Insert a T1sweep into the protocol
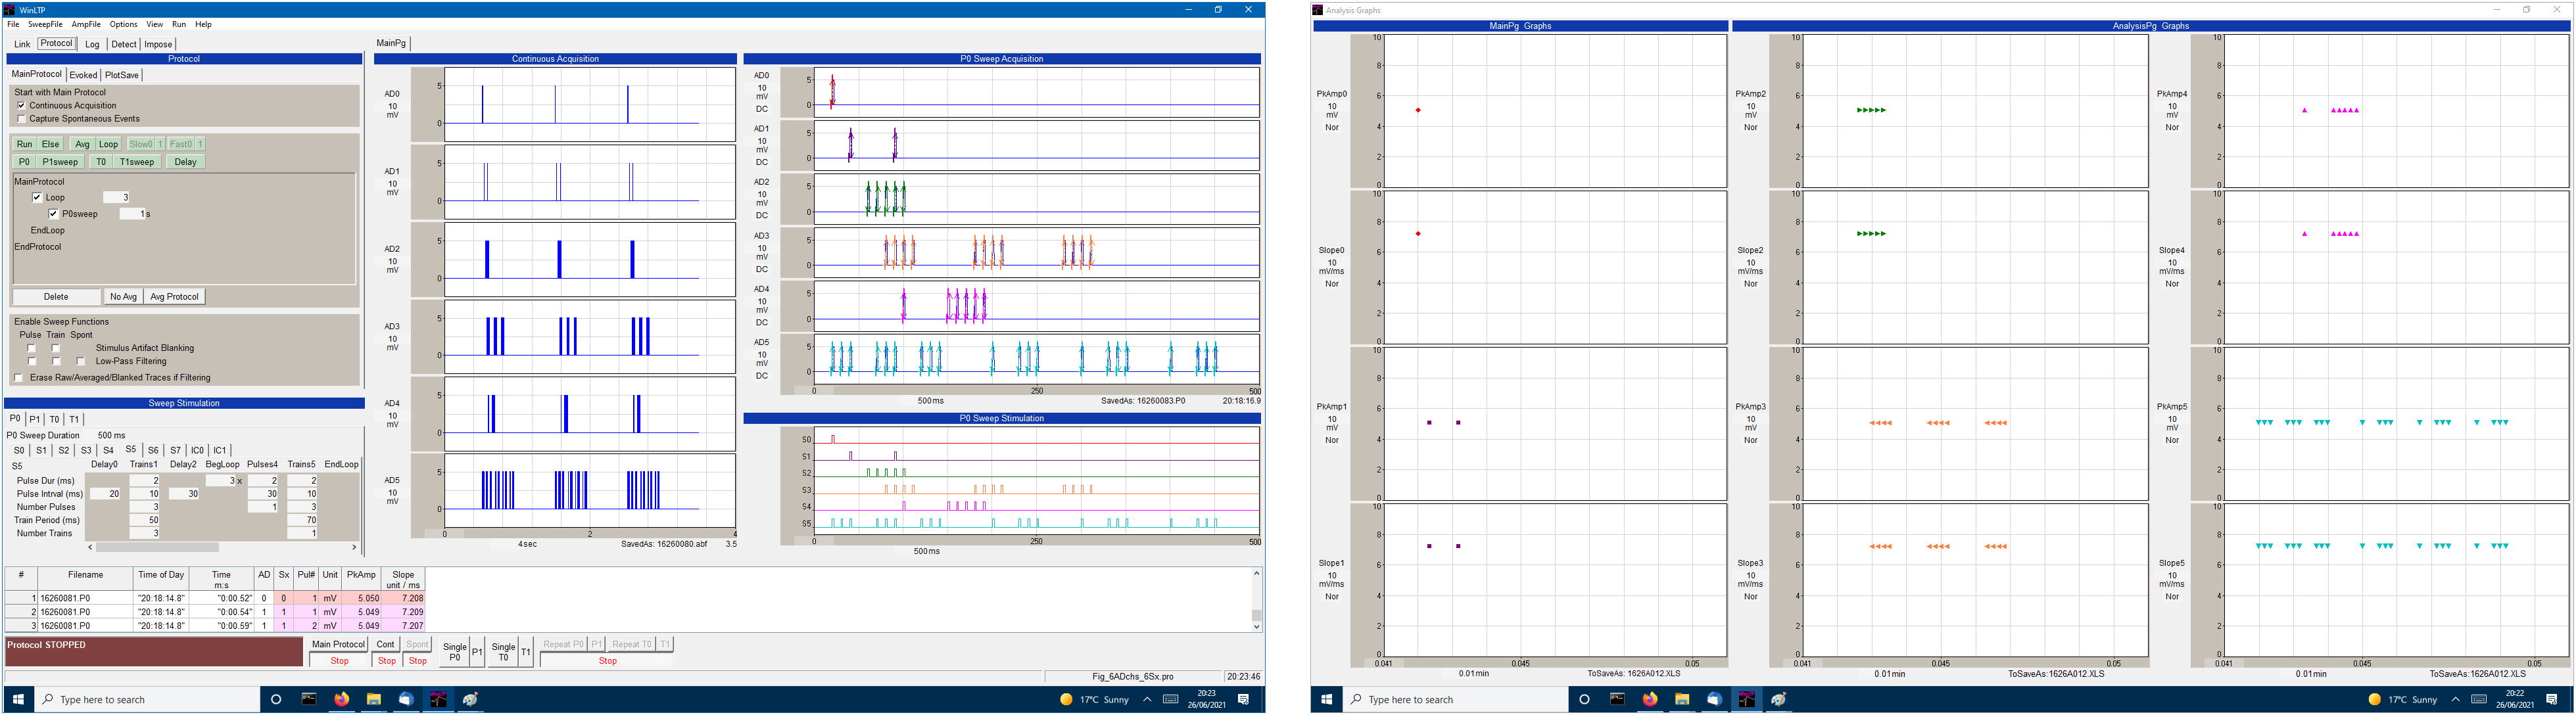The image size is (2576, 715). (137, 161)
